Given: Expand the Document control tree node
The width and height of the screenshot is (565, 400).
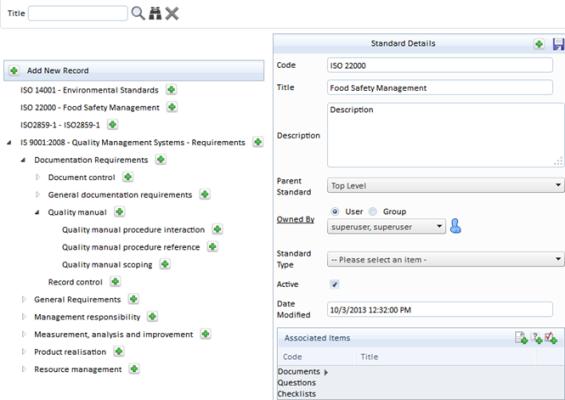Looking at the screenshot, I should (38, 177).
